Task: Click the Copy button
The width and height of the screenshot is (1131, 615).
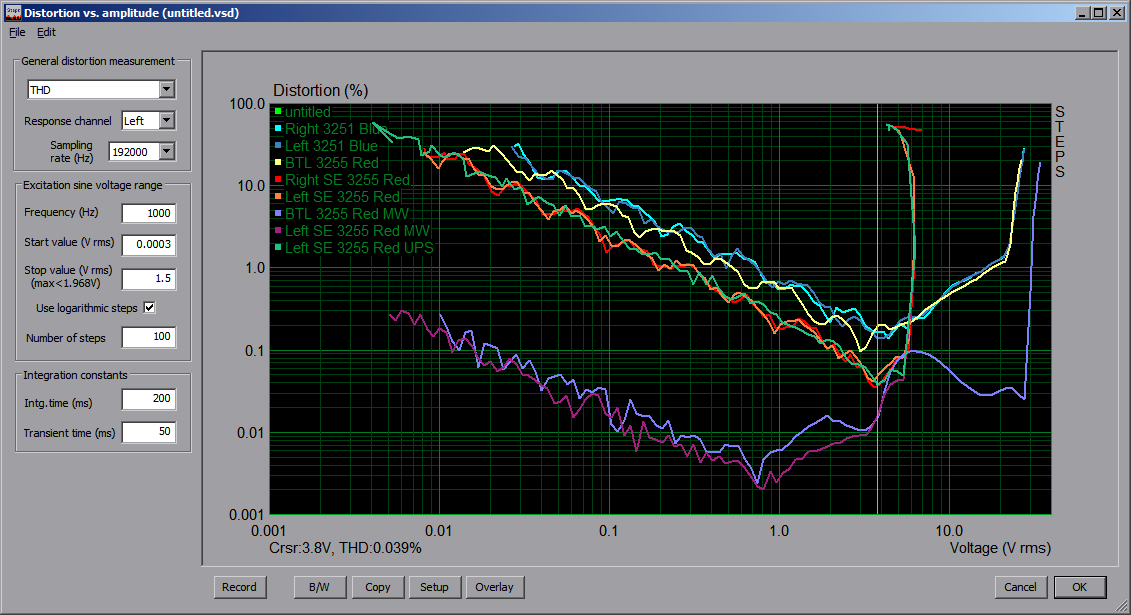Action: pyautogui.click(x=378, y=587)
